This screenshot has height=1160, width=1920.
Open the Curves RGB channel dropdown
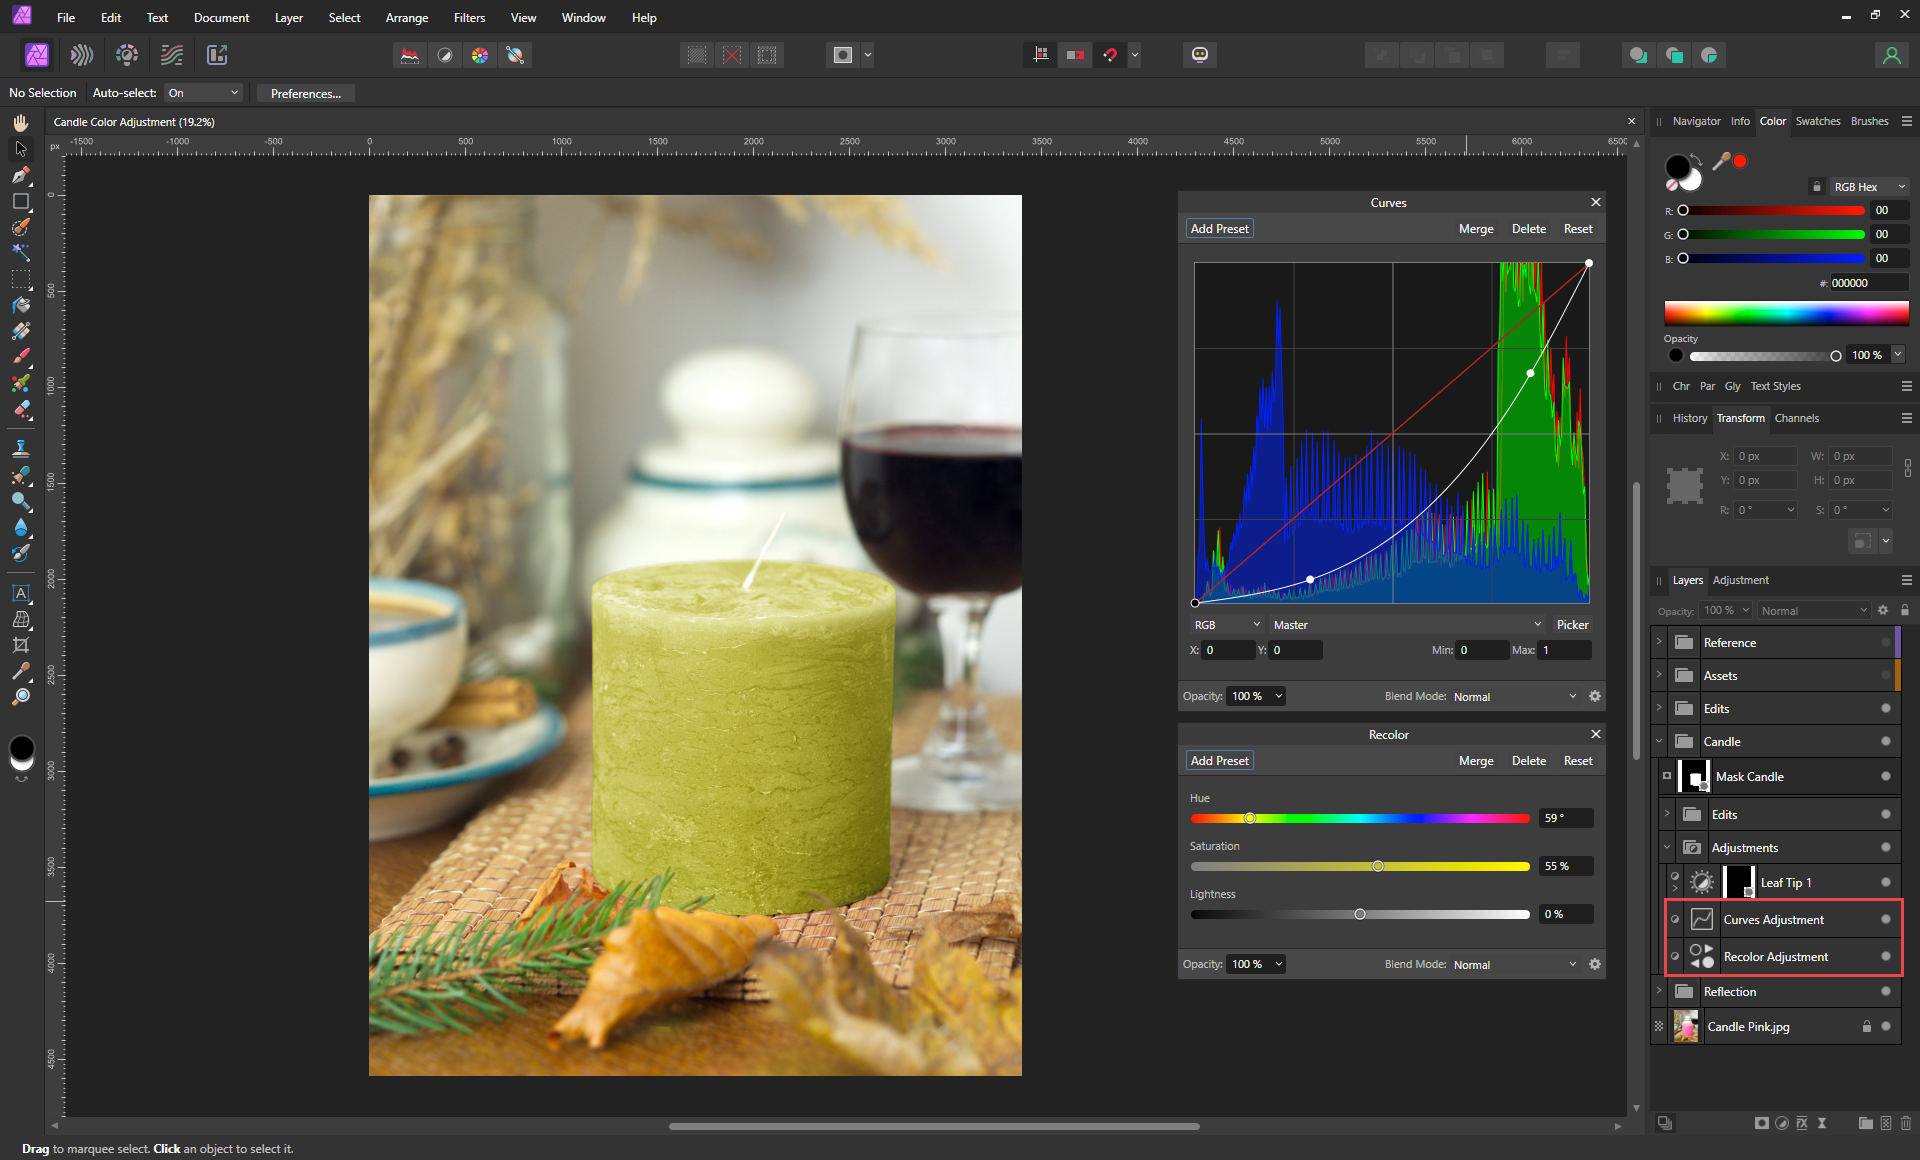tap(1226, 624)
